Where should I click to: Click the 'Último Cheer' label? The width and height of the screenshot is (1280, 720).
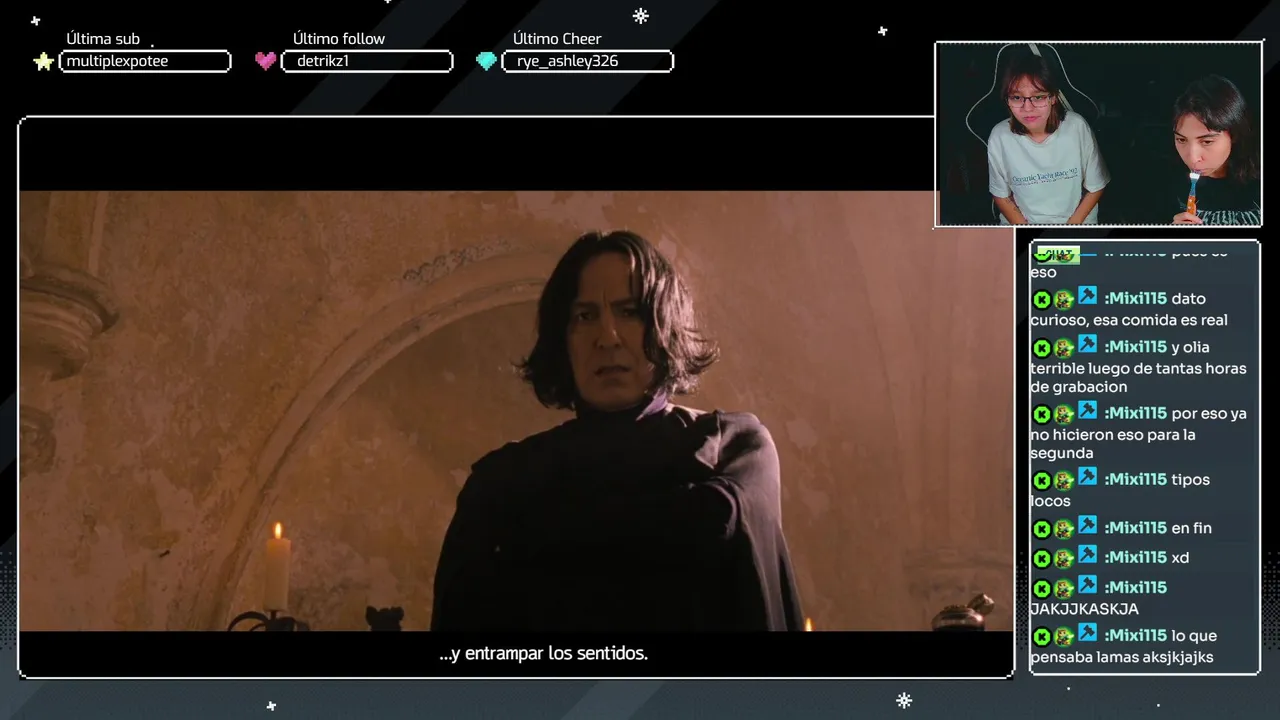tap(557, 39)
